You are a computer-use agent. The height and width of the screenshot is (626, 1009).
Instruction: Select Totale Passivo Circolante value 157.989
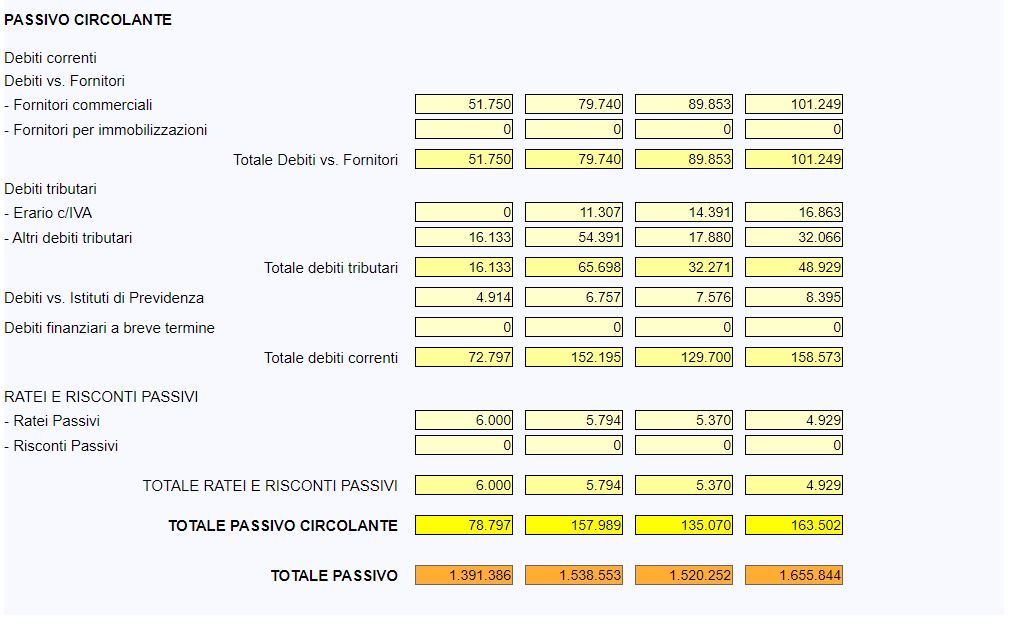[x=574, y=526]
